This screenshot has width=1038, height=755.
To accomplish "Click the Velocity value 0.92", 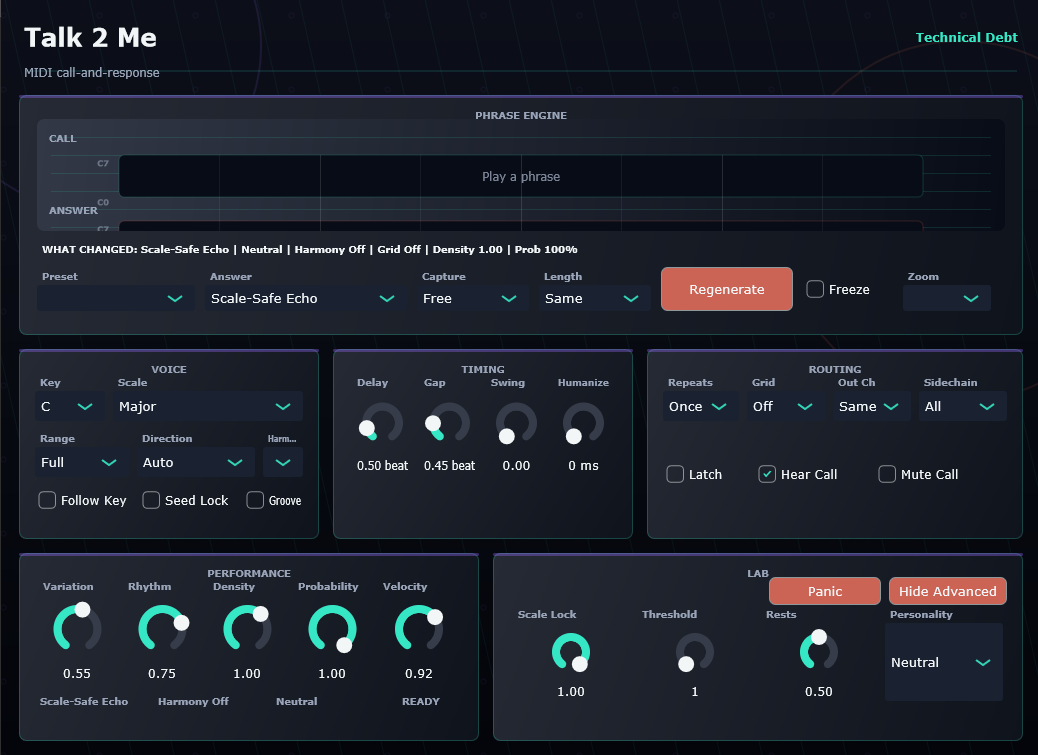I will [x=418, y=674].
